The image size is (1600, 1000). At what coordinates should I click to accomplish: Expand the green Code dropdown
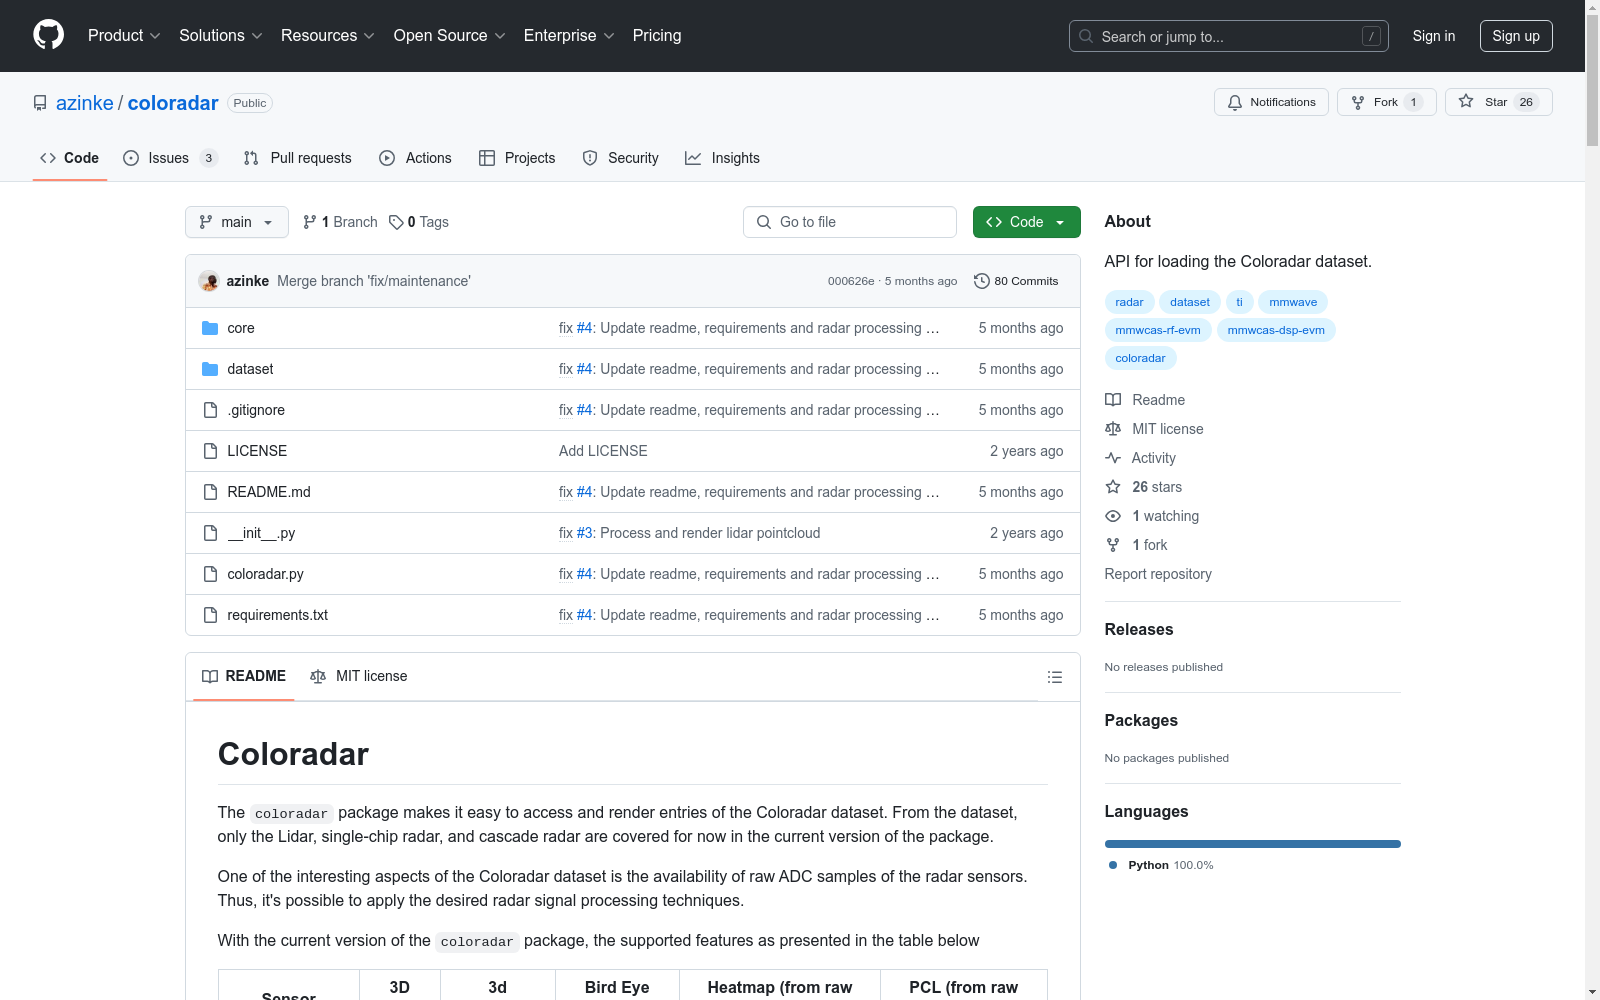click(1026, 222)
